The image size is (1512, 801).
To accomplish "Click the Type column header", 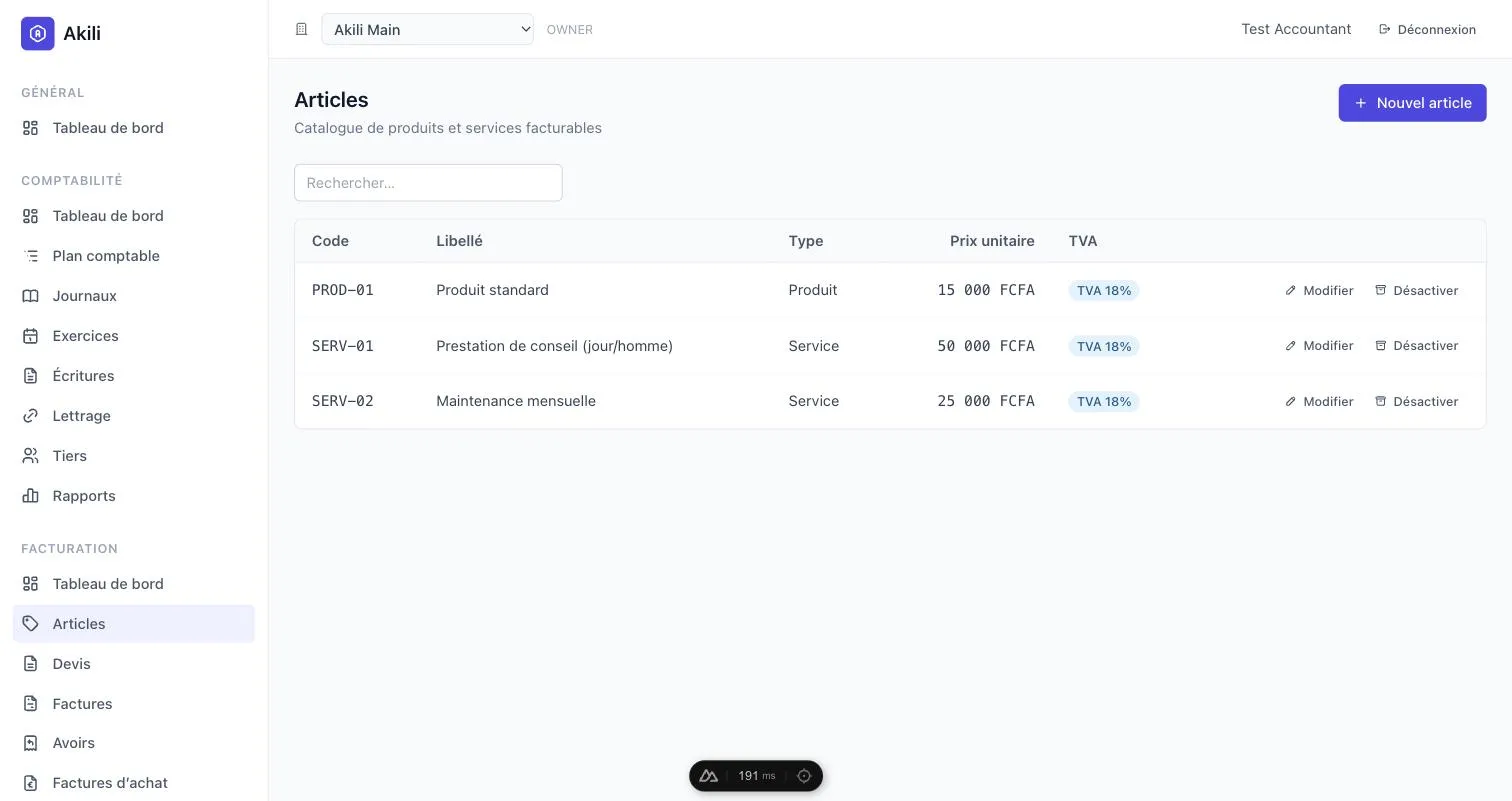I will (806, 241).
